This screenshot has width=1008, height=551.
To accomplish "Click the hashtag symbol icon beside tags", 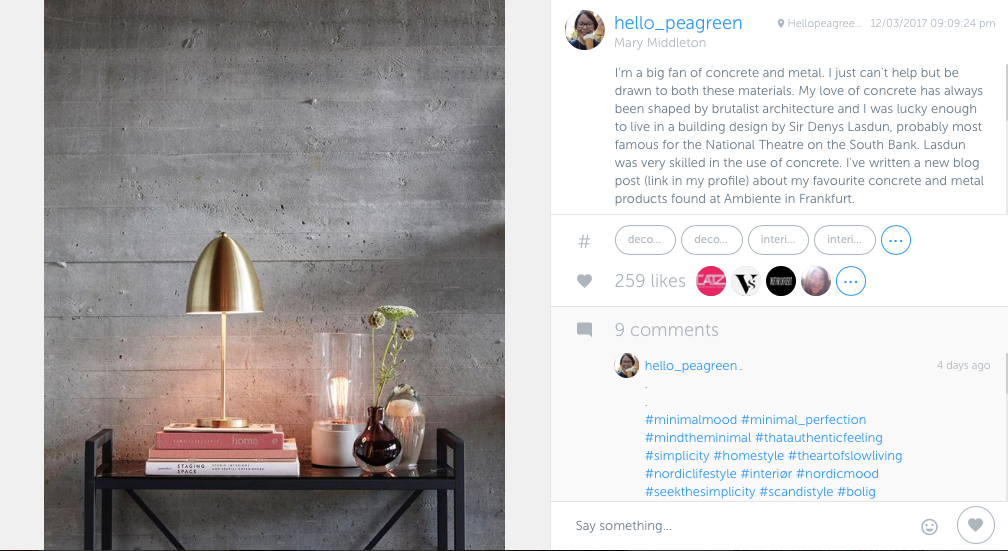I will coord(584,241).
